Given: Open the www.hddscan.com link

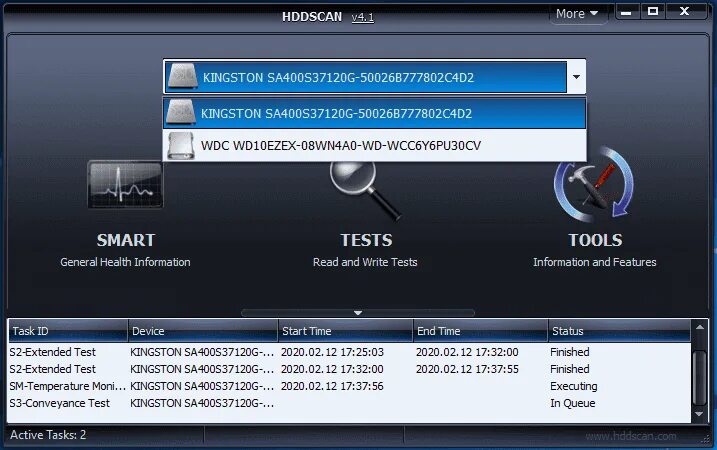Looking at the screenshot, I should [x=631, y=436].
